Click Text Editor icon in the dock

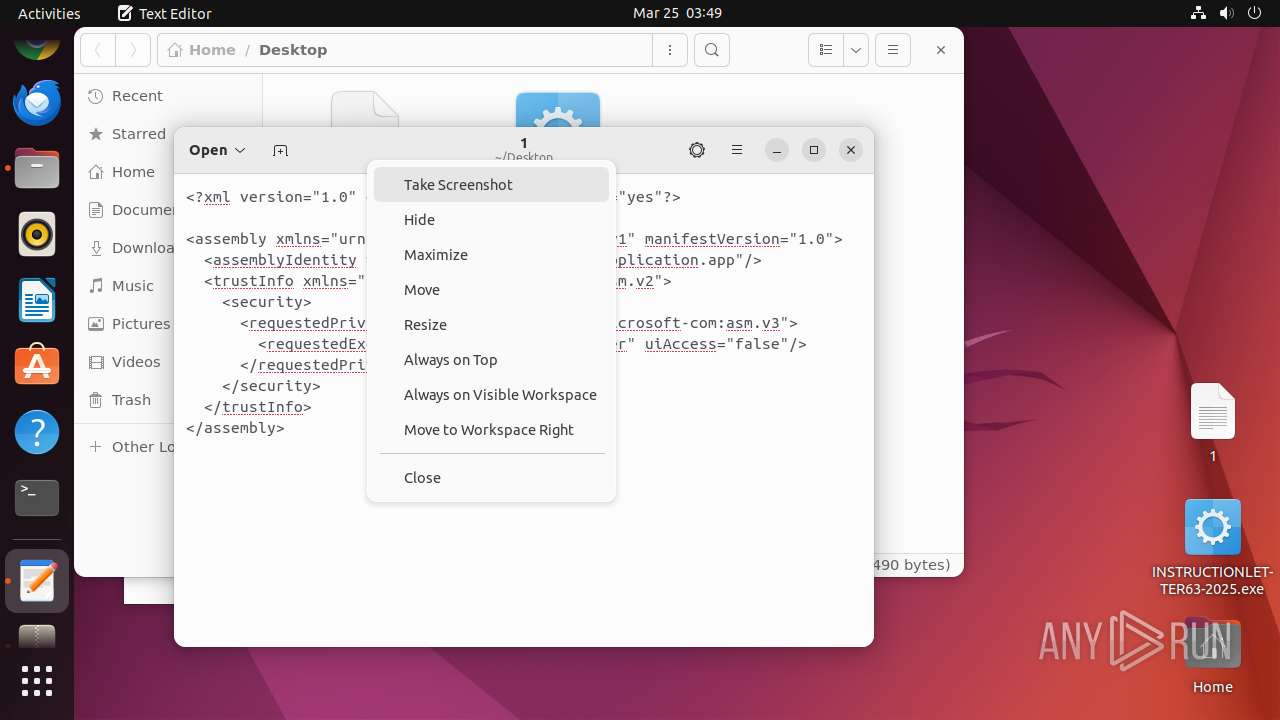click(37, 581)
